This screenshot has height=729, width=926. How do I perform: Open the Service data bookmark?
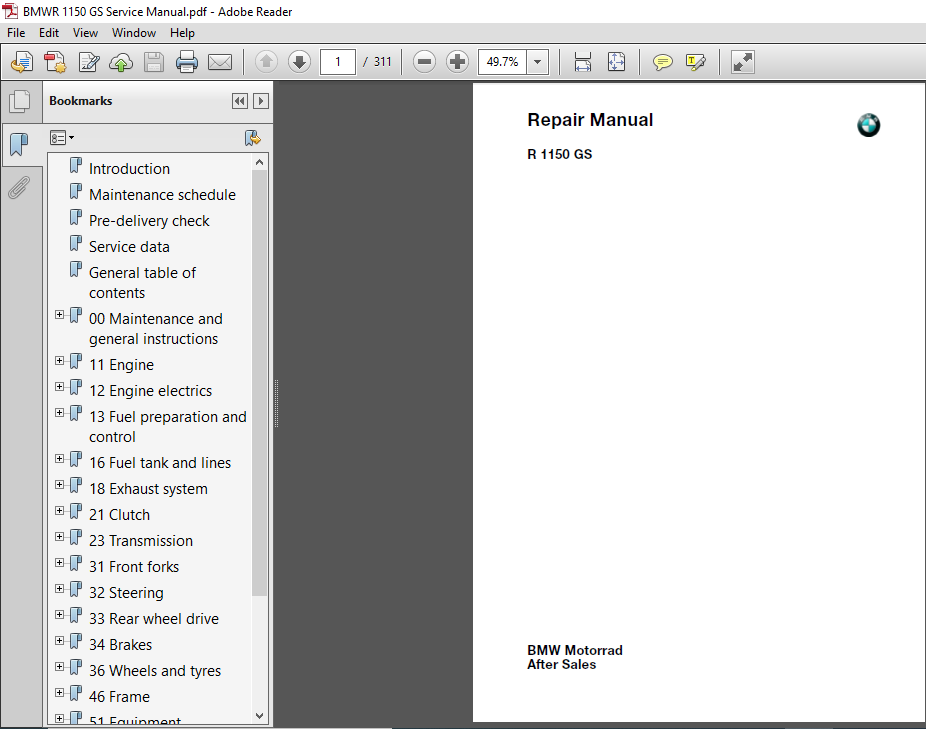tap(129, 247)
